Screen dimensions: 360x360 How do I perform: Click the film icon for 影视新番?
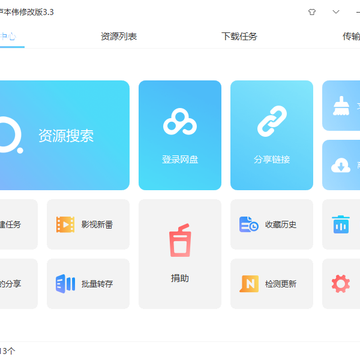pos(65,224)
